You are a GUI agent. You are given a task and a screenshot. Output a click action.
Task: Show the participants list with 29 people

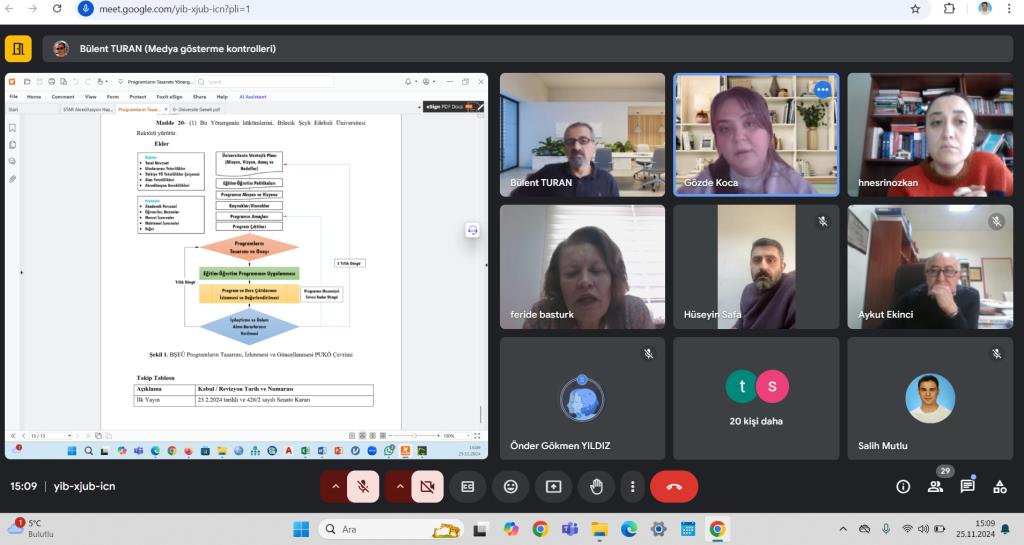[935, 486]
